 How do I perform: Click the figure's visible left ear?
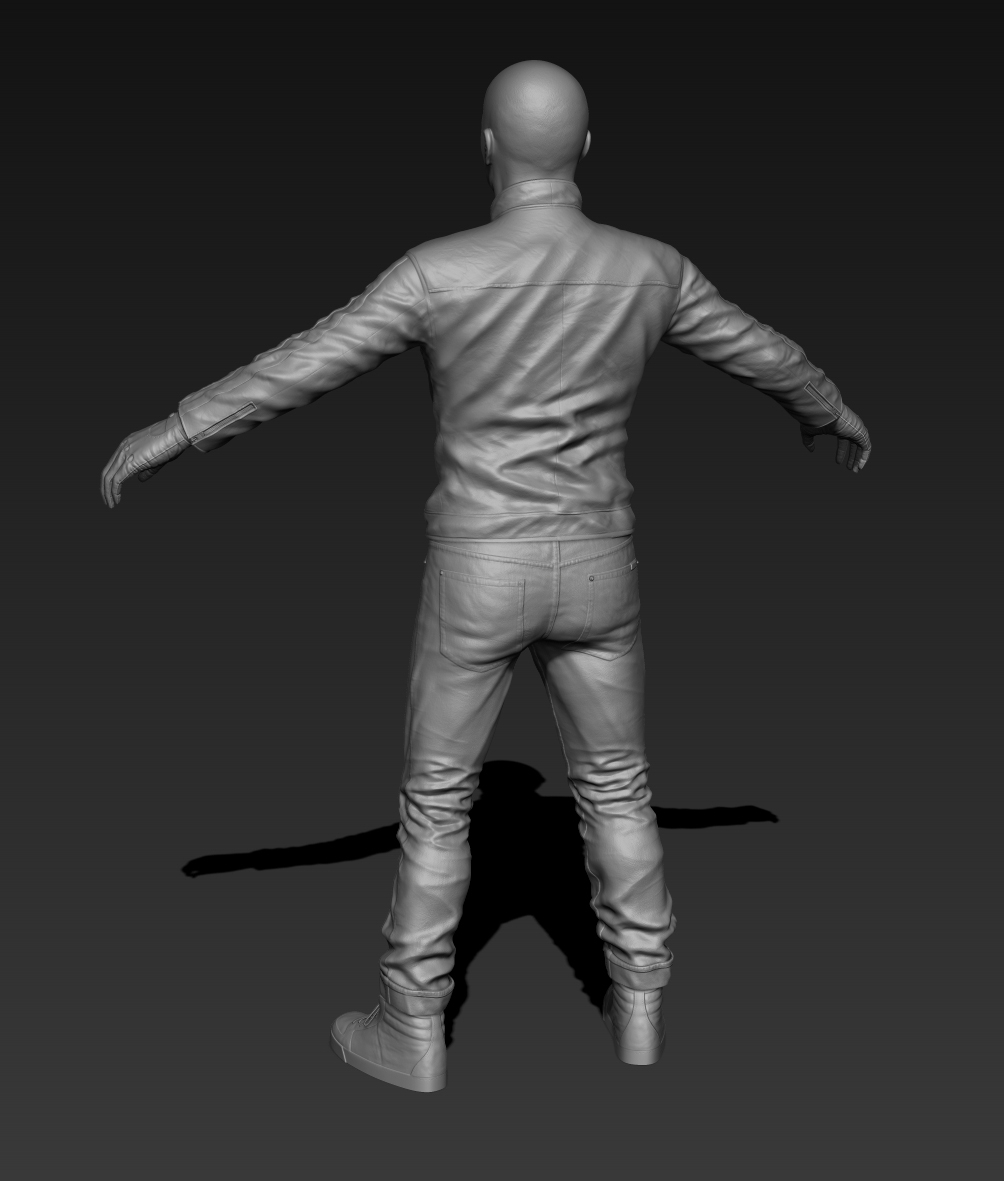coord(489,145)
